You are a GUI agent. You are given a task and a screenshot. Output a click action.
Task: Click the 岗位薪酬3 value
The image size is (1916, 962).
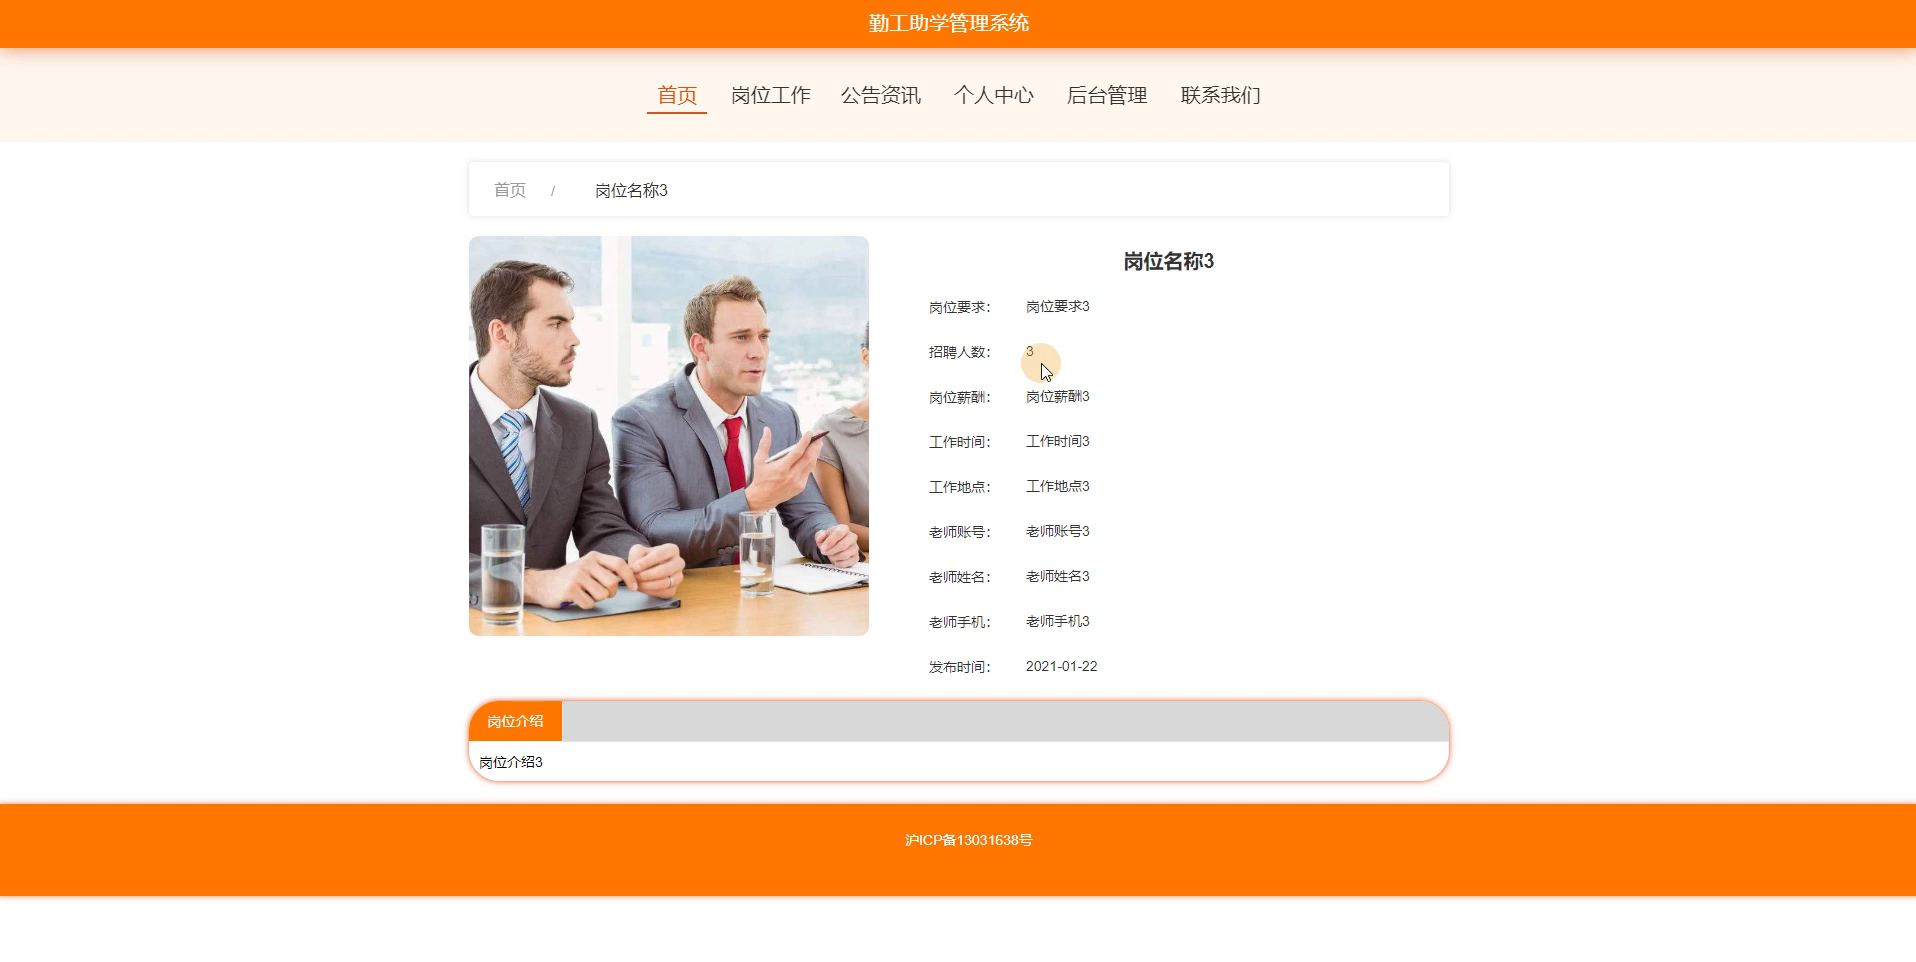coord(1057,396)
